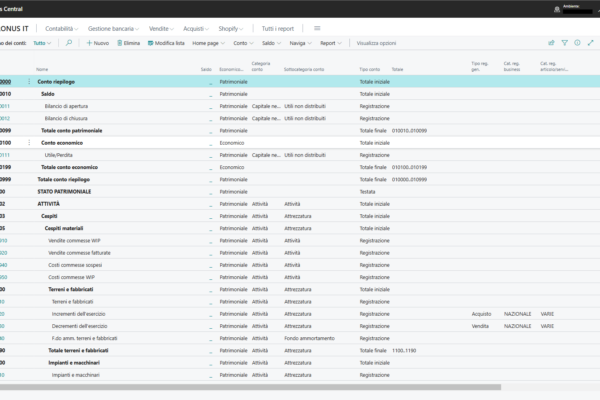600x400 pixels.
Task: Open the Tutto view filter dropdown
Action: (x=43, y=43)
